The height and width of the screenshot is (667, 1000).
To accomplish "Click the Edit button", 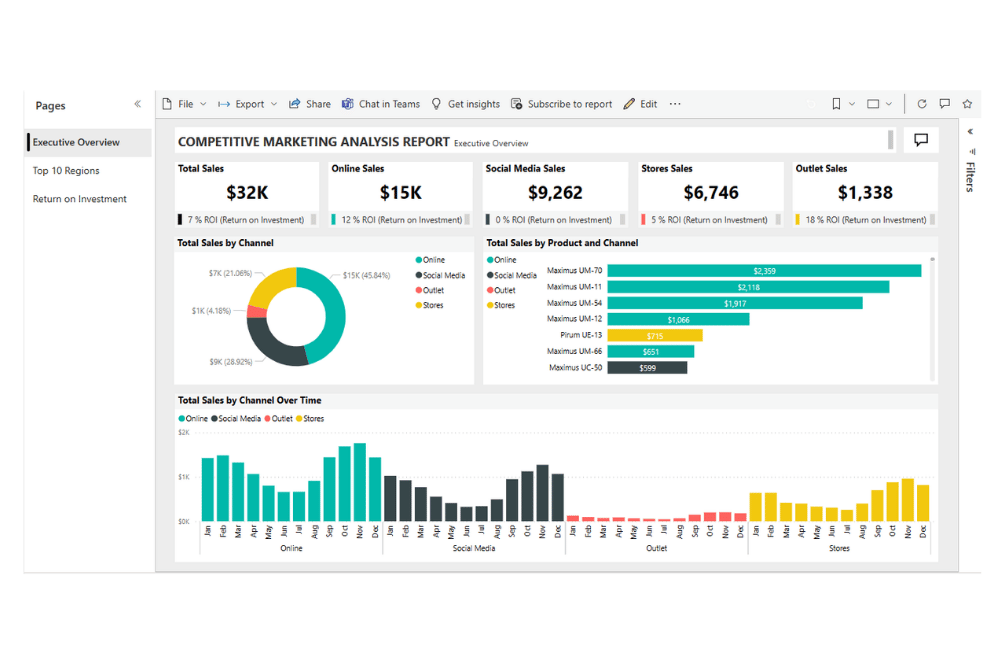I will pos(640,104).
